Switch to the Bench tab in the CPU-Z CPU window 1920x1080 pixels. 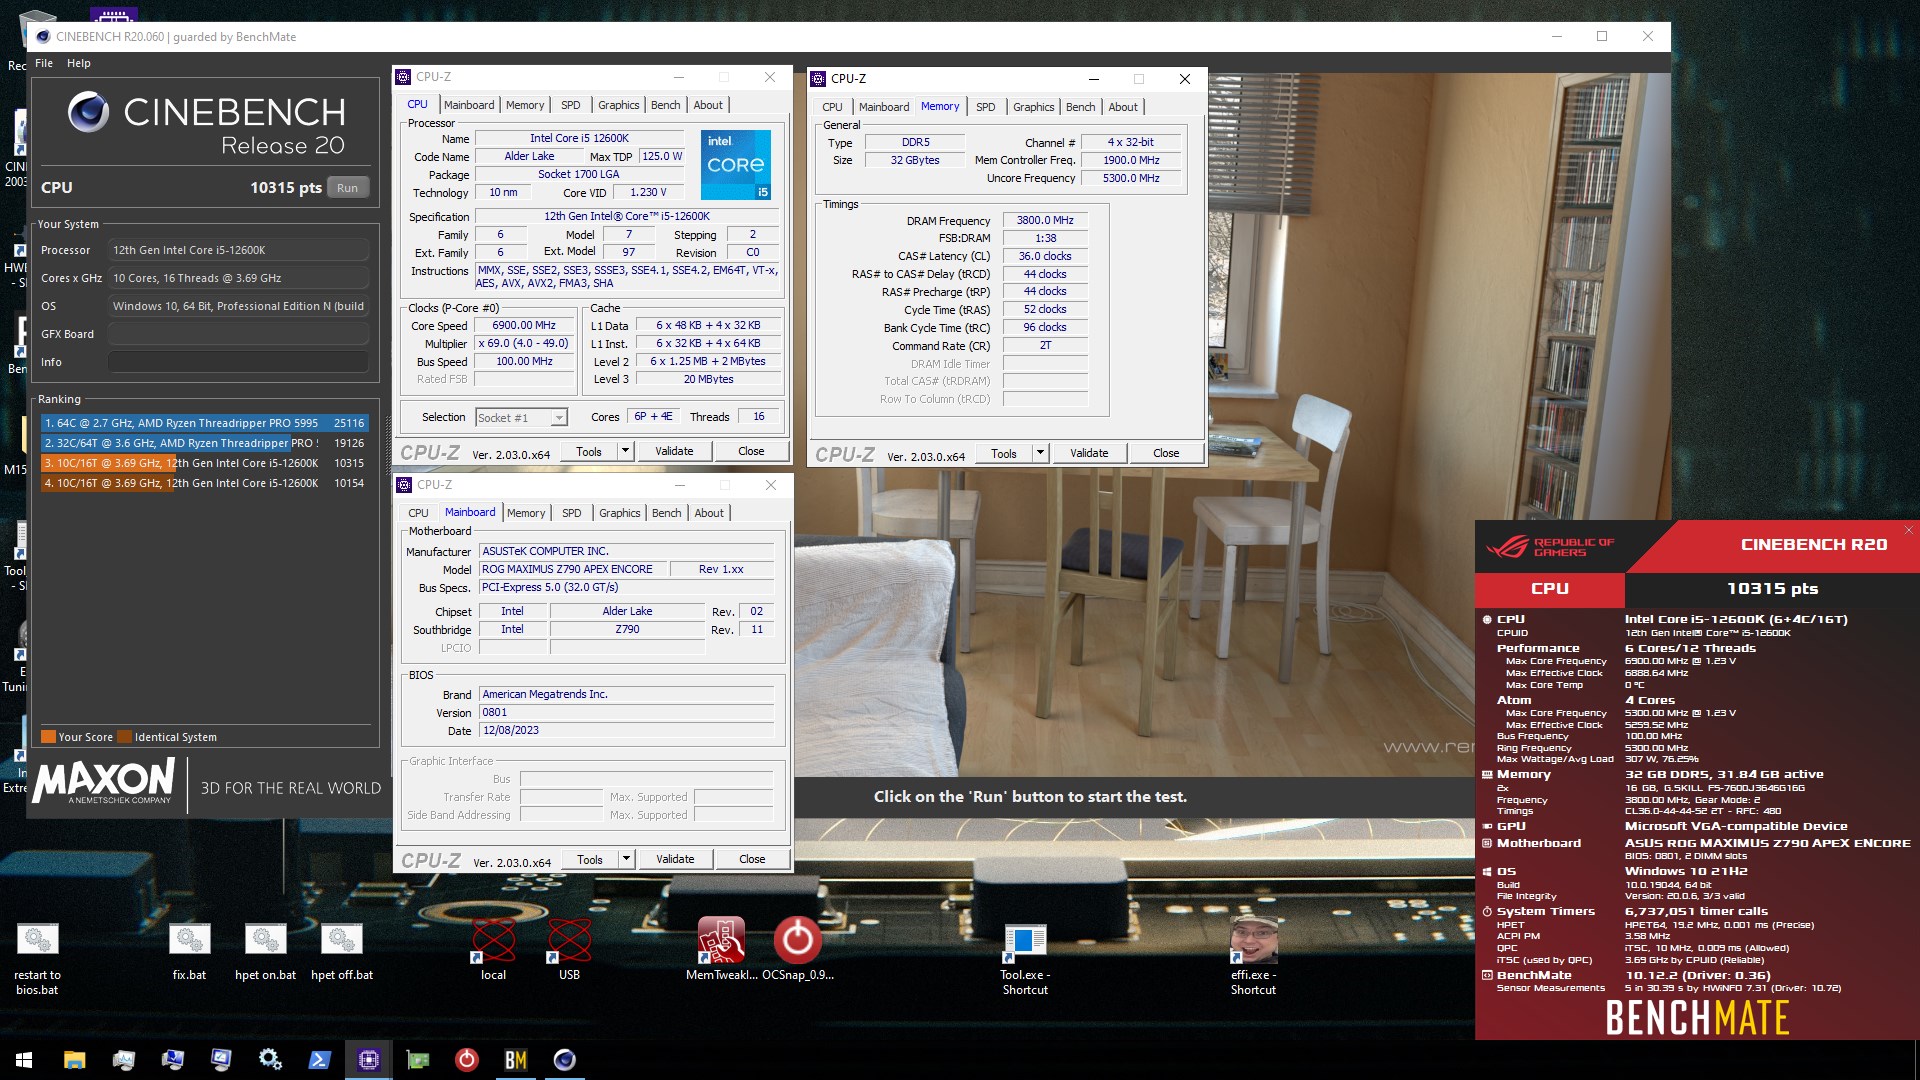(665, 105)
